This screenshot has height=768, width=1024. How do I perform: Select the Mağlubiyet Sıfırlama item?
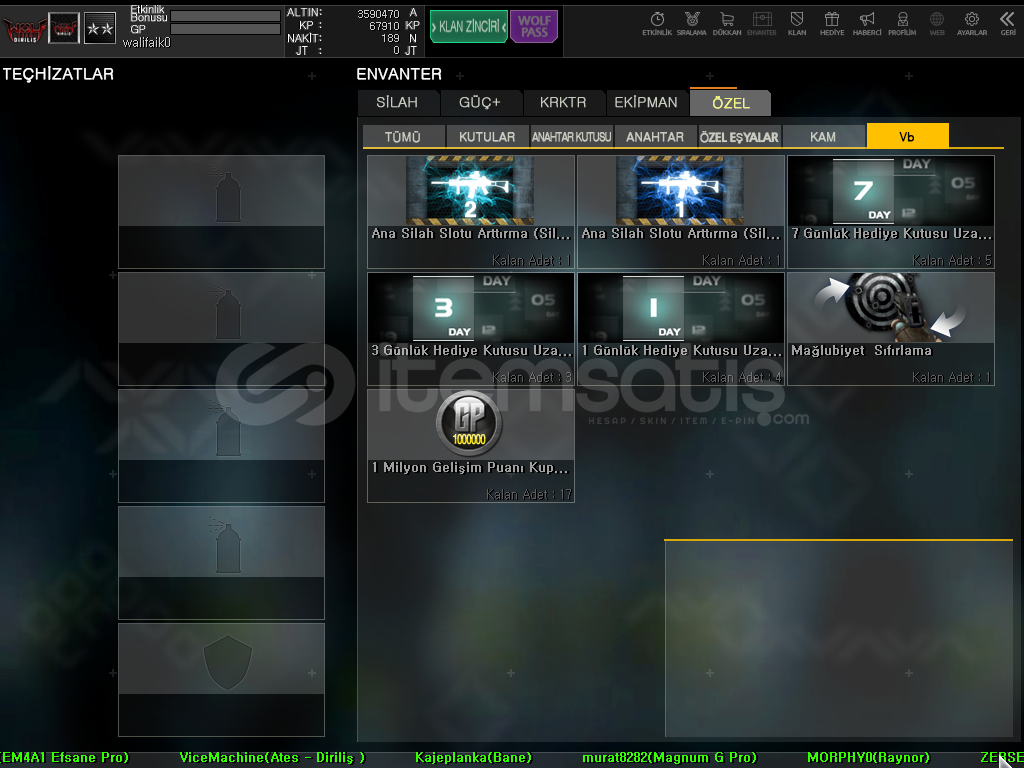[x=891, y=328]
